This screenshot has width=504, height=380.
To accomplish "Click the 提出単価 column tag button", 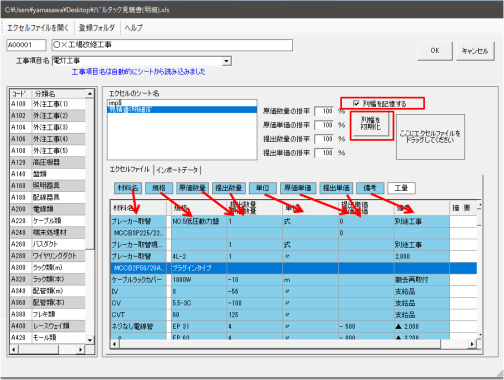I will [x=336, y=188].
